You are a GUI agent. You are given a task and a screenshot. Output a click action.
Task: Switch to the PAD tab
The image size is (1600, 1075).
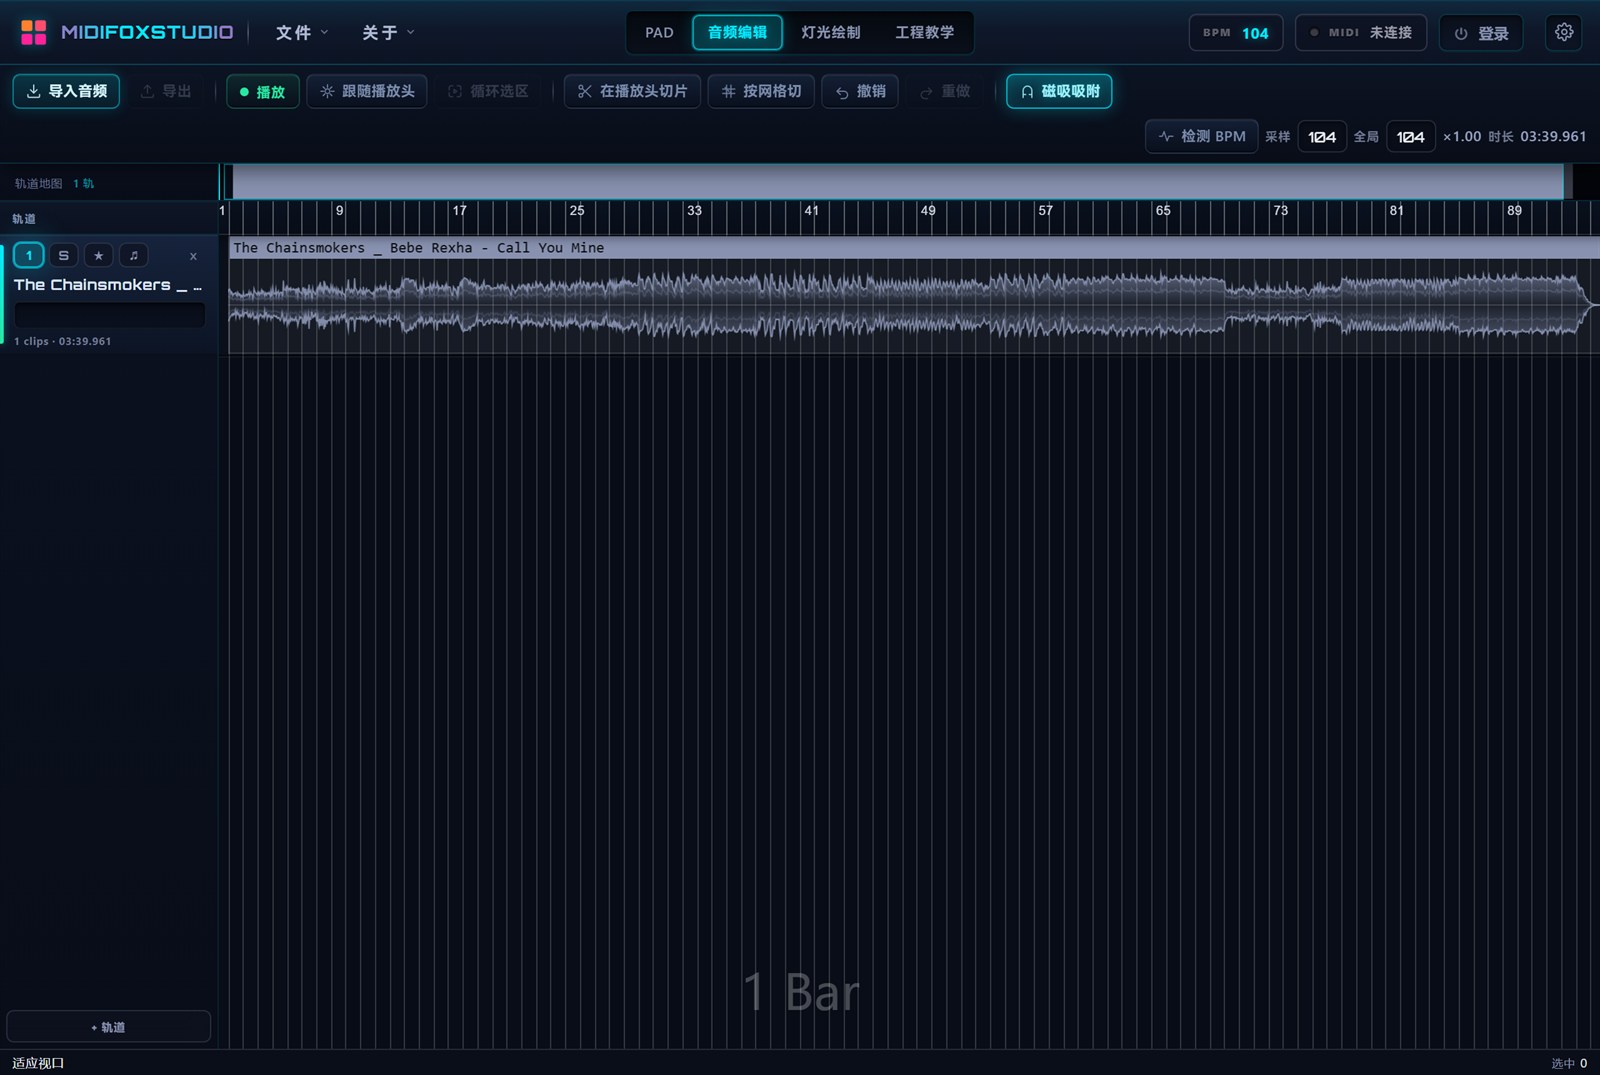[659, 32]
